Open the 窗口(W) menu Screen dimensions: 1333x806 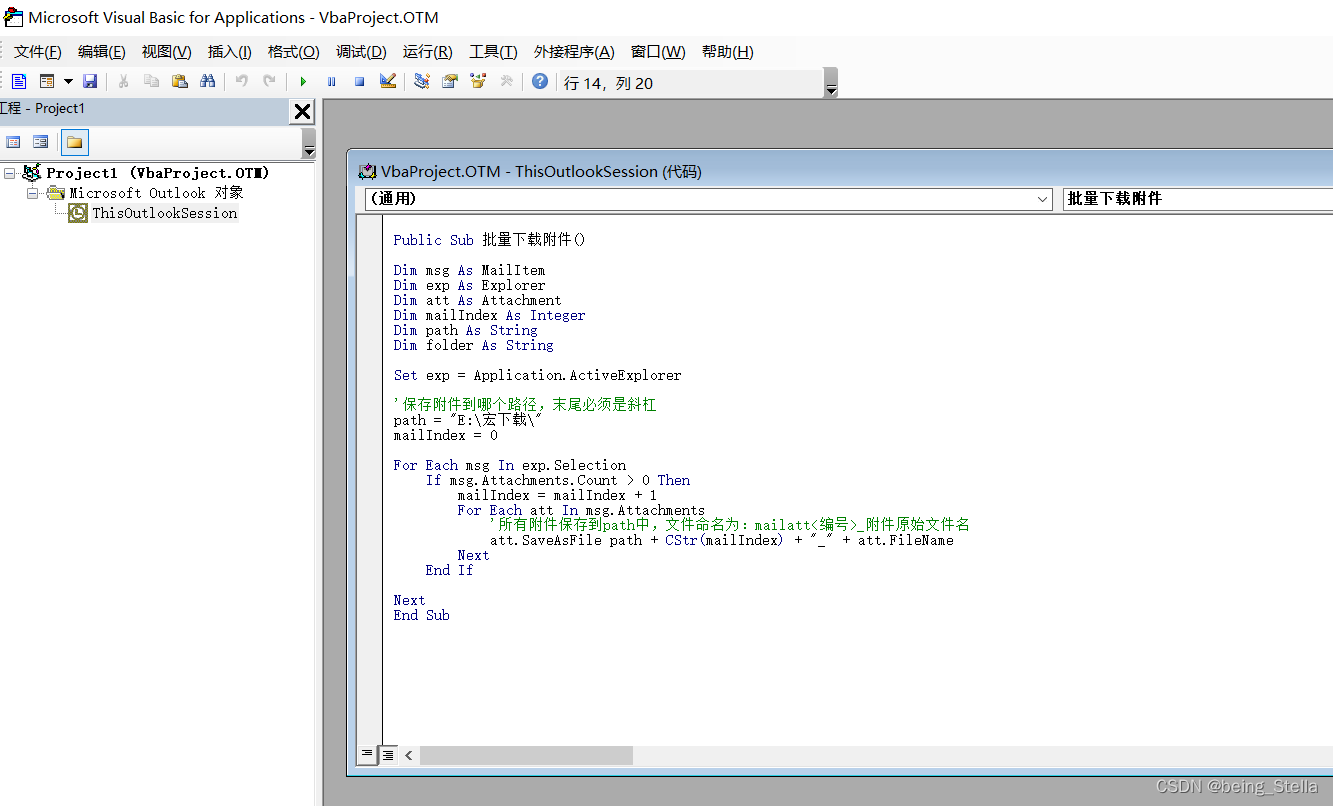click(x=658, y=52)
